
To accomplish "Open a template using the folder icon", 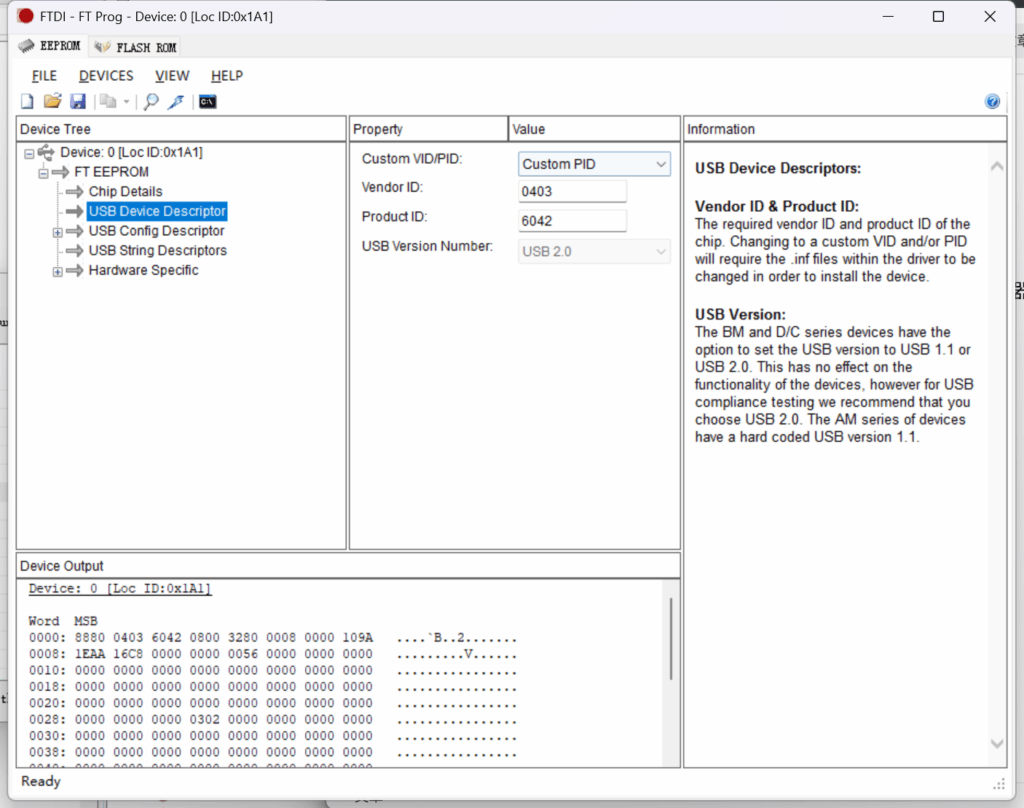I will (x=52, y=101).
